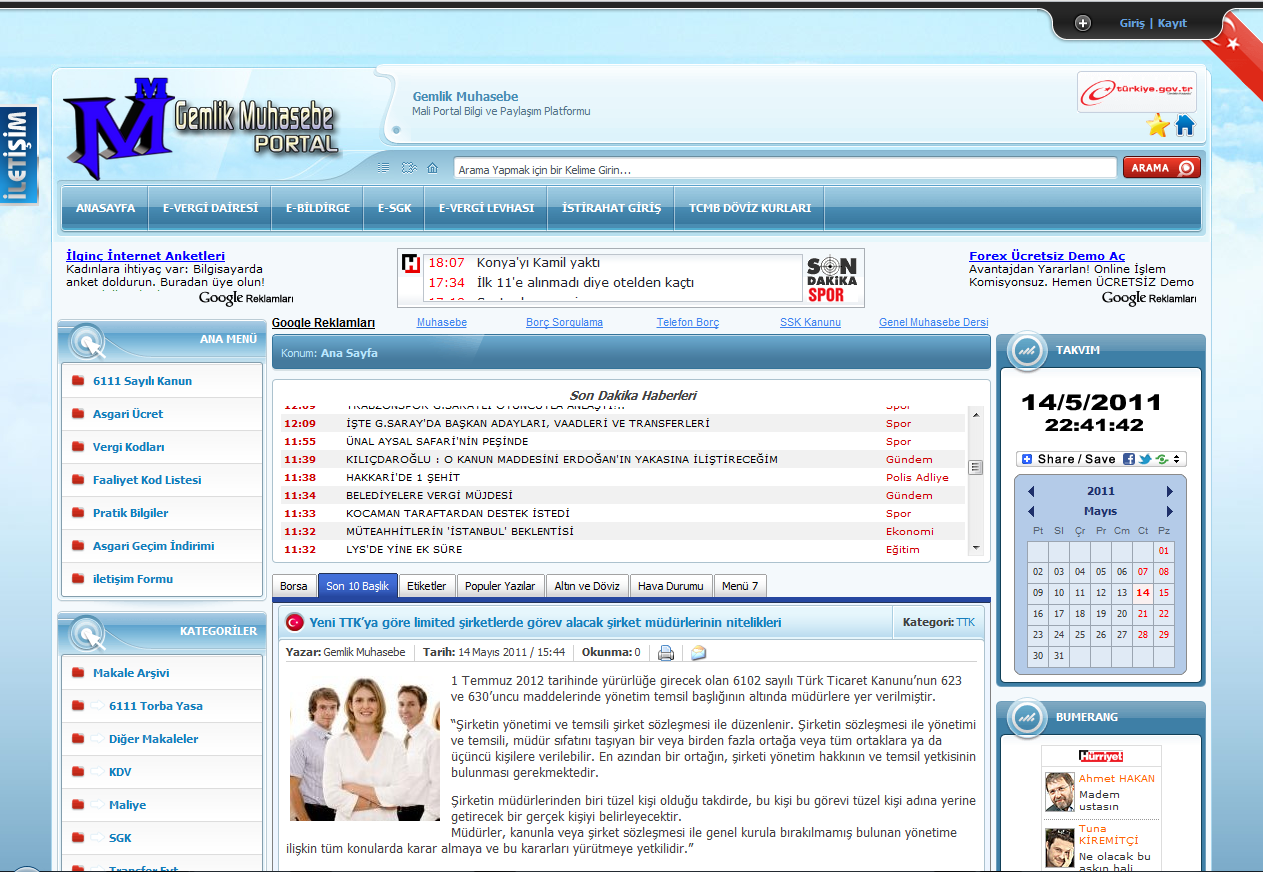Click the blue plus Share icon

coord(1027,459)
